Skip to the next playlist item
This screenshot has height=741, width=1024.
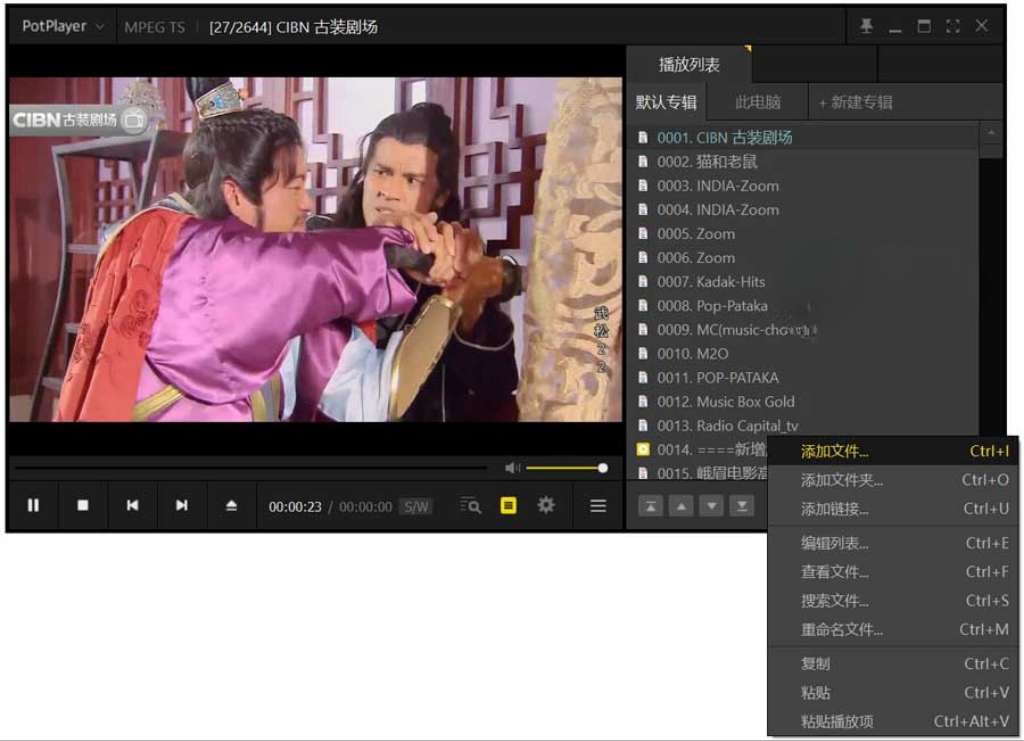click(x=182, y=505)
